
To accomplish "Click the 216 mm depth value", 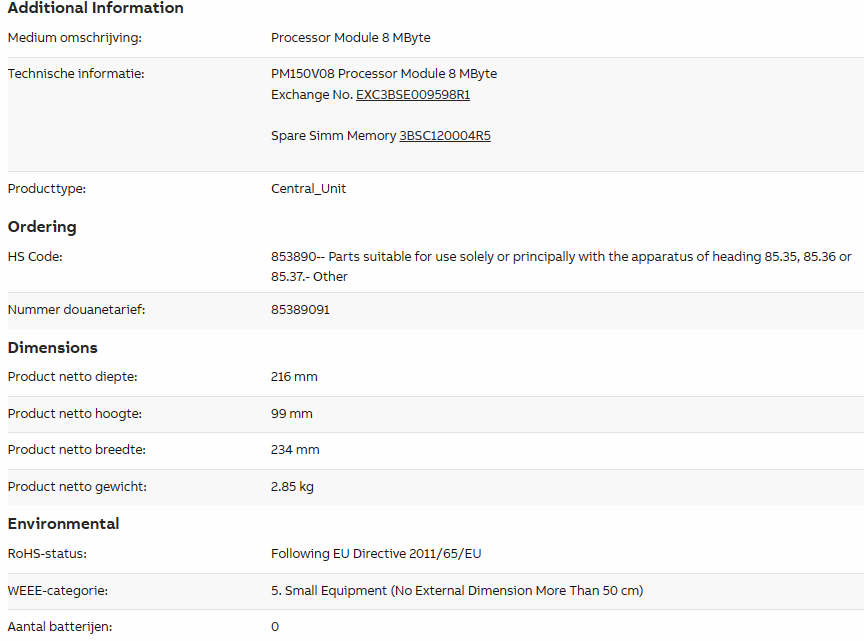I will [x=294, y=377].
